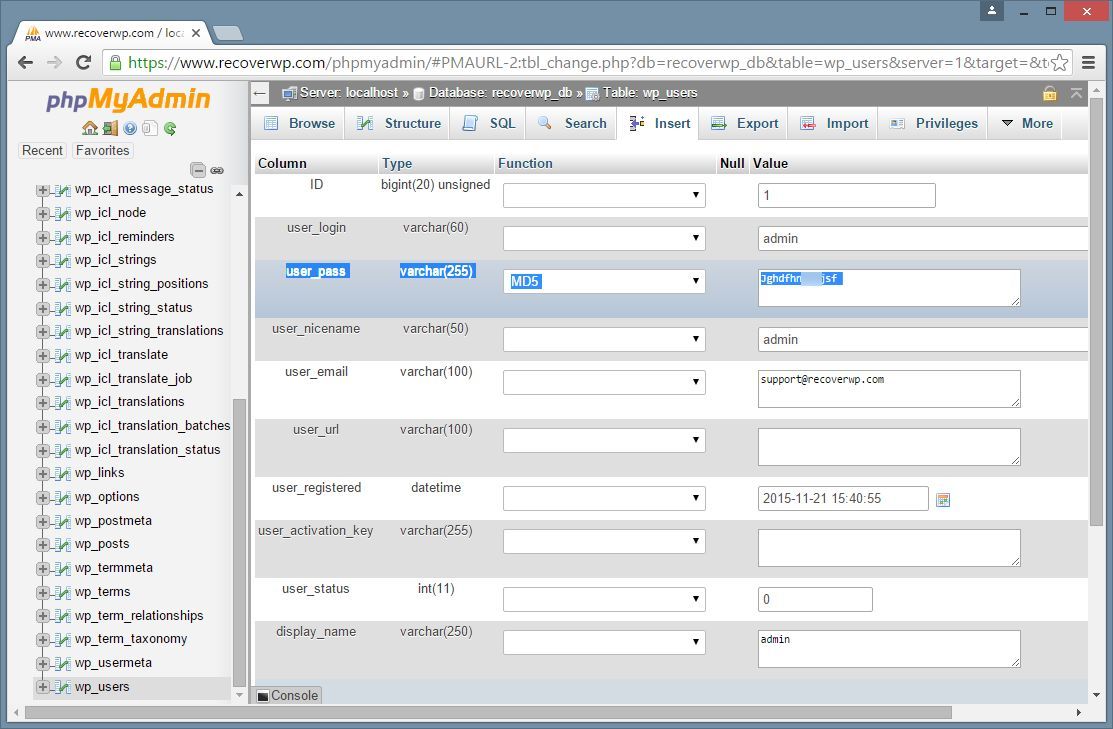The height and width of the screenshot is (729, 1113).
Task: Switch to the Browse tab
Action: (299, 124)
